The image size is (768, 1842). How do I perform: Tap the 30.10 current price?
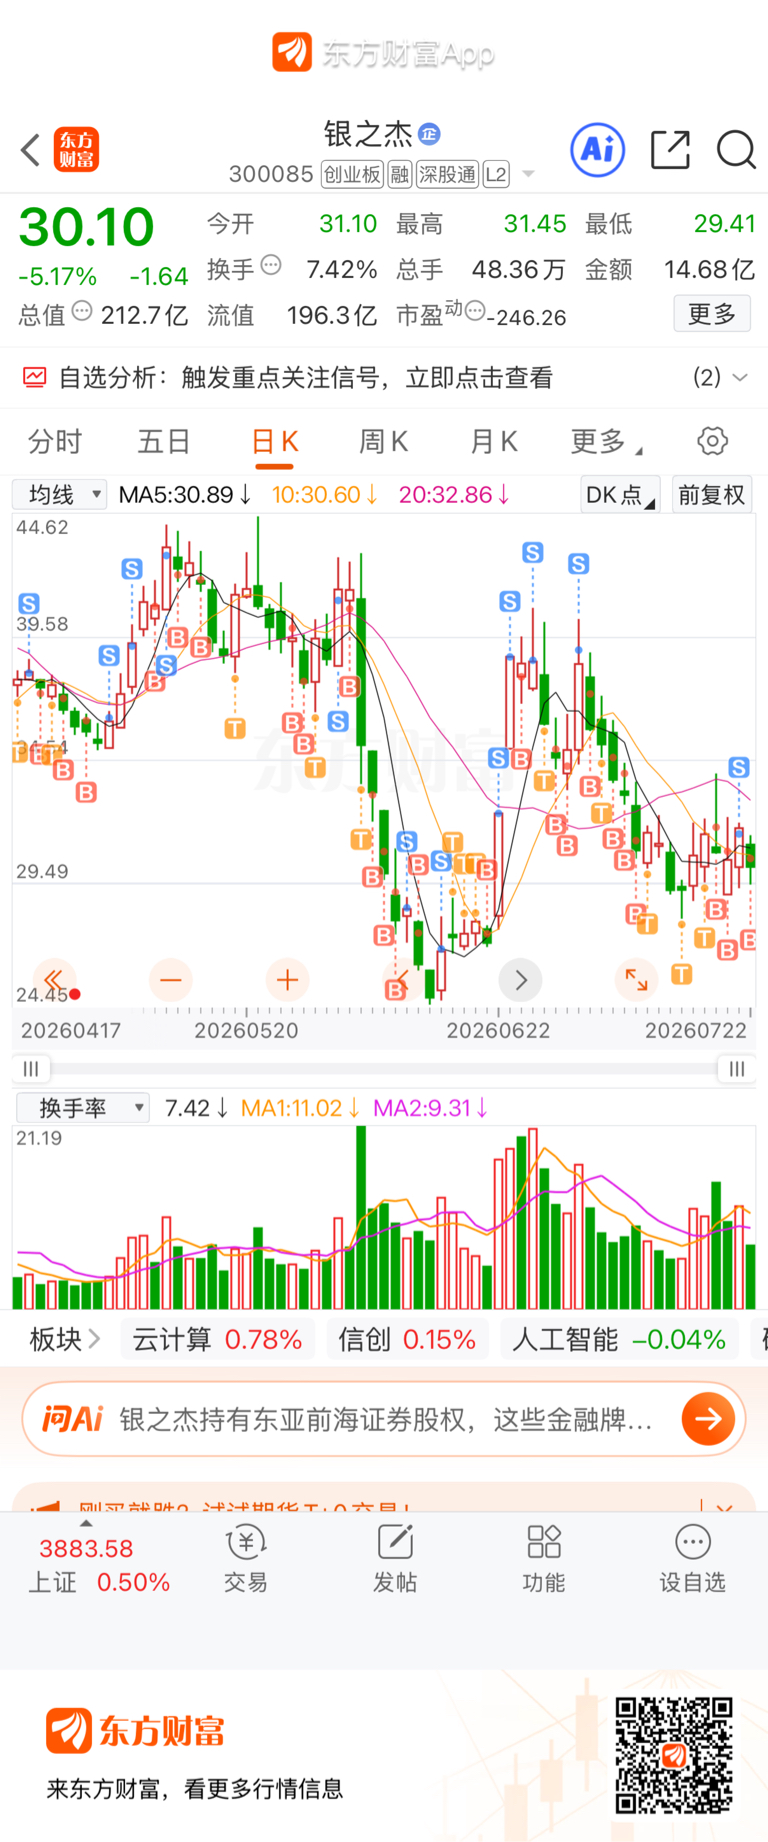pyautogui.click(x=87, y=227)
